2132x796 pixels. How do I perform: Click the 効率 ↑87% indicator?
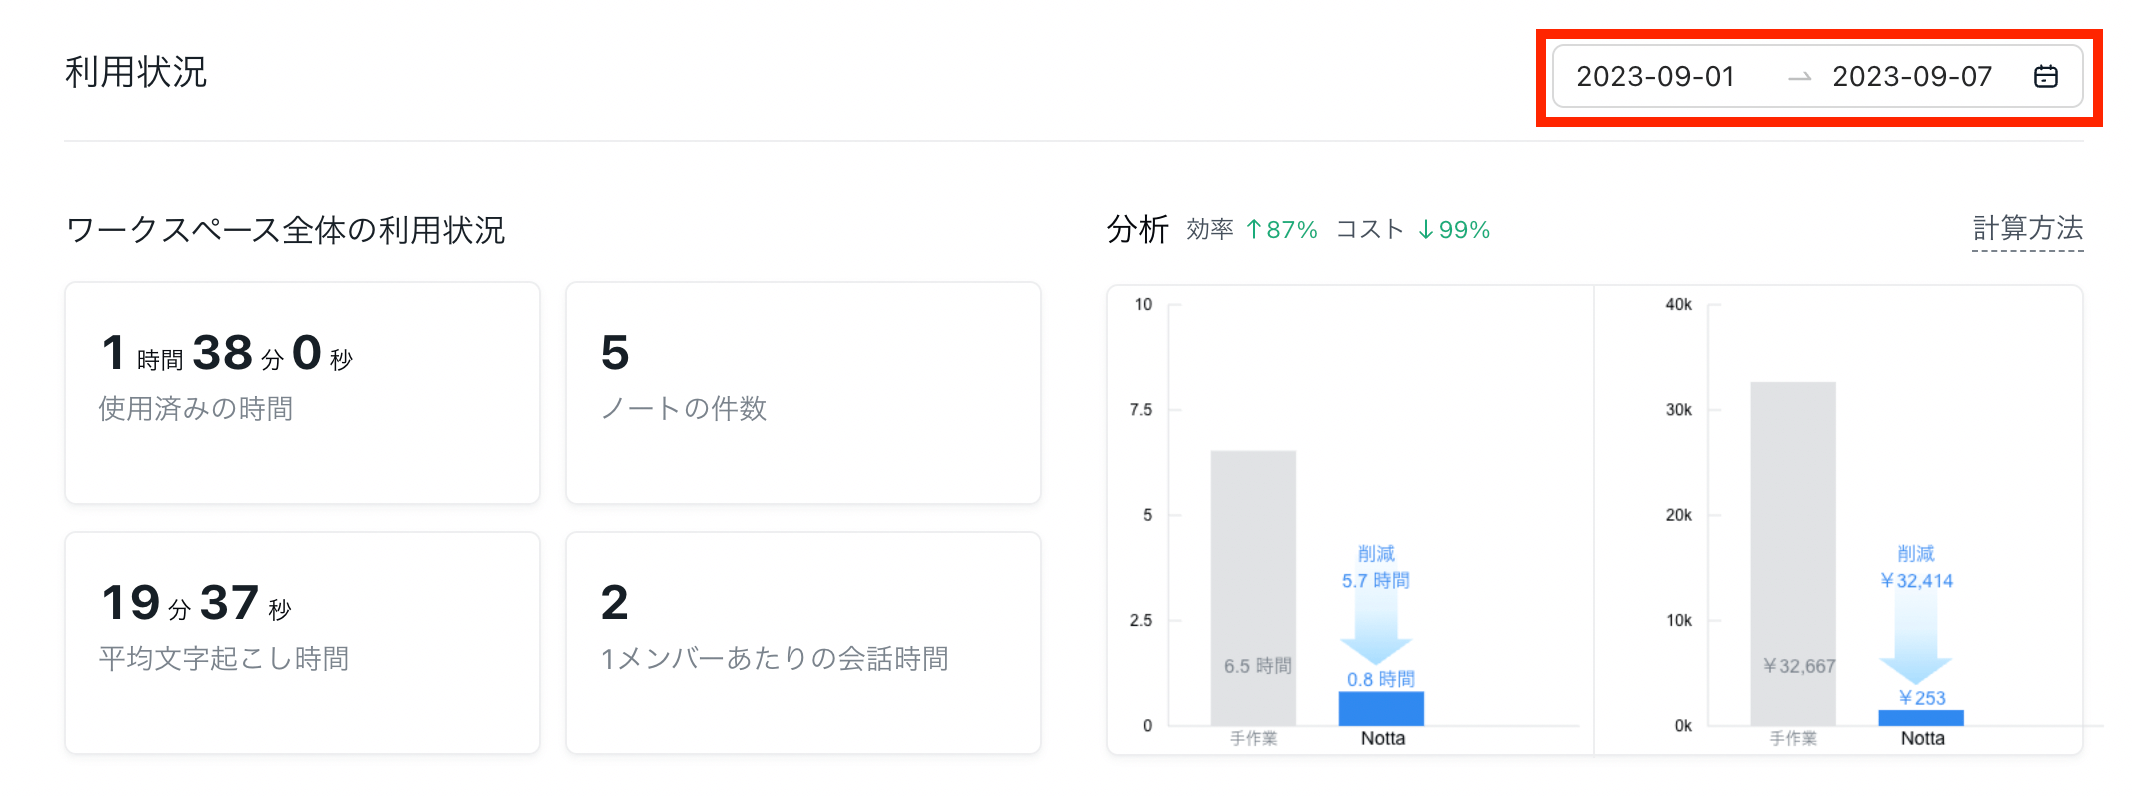(x=1252, y=230)
